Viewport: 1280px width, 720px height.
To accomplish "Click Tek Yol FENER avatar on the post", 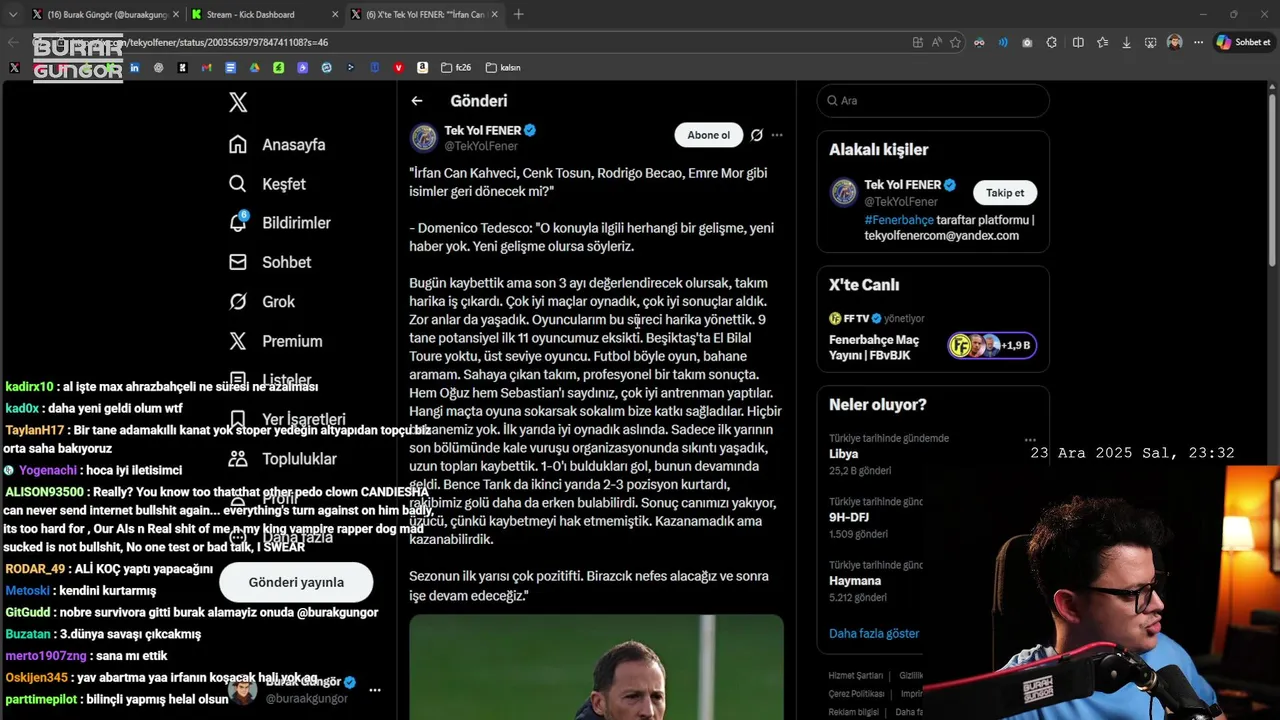I will pos(424,137).
